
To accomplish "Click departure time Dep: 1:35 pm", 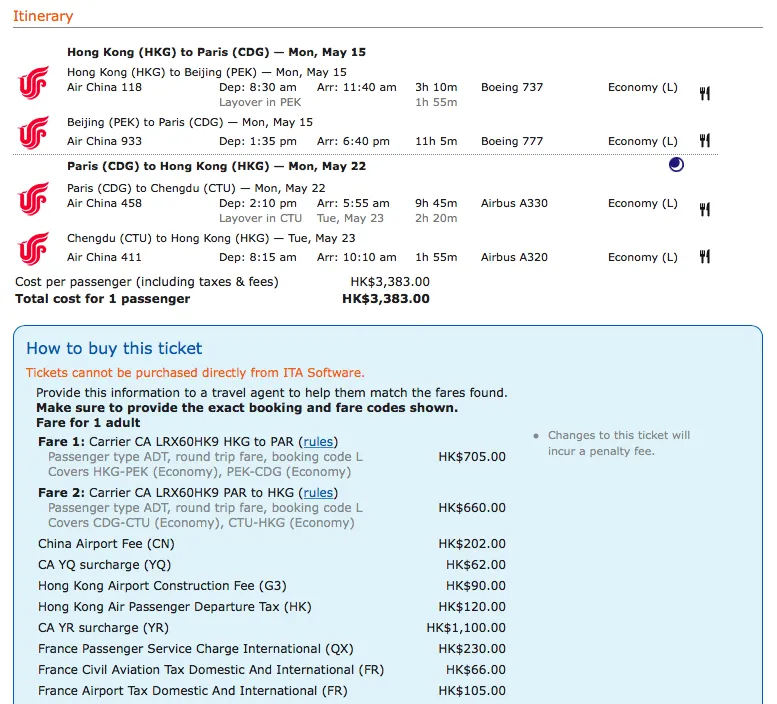I will click(258, 141).
